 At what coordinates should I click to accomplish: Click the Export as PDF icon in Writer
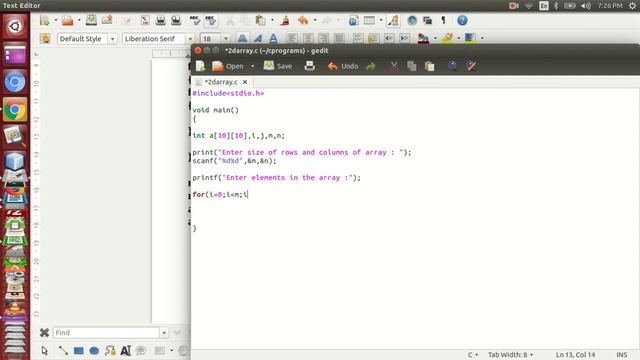[x=145, y=20]
